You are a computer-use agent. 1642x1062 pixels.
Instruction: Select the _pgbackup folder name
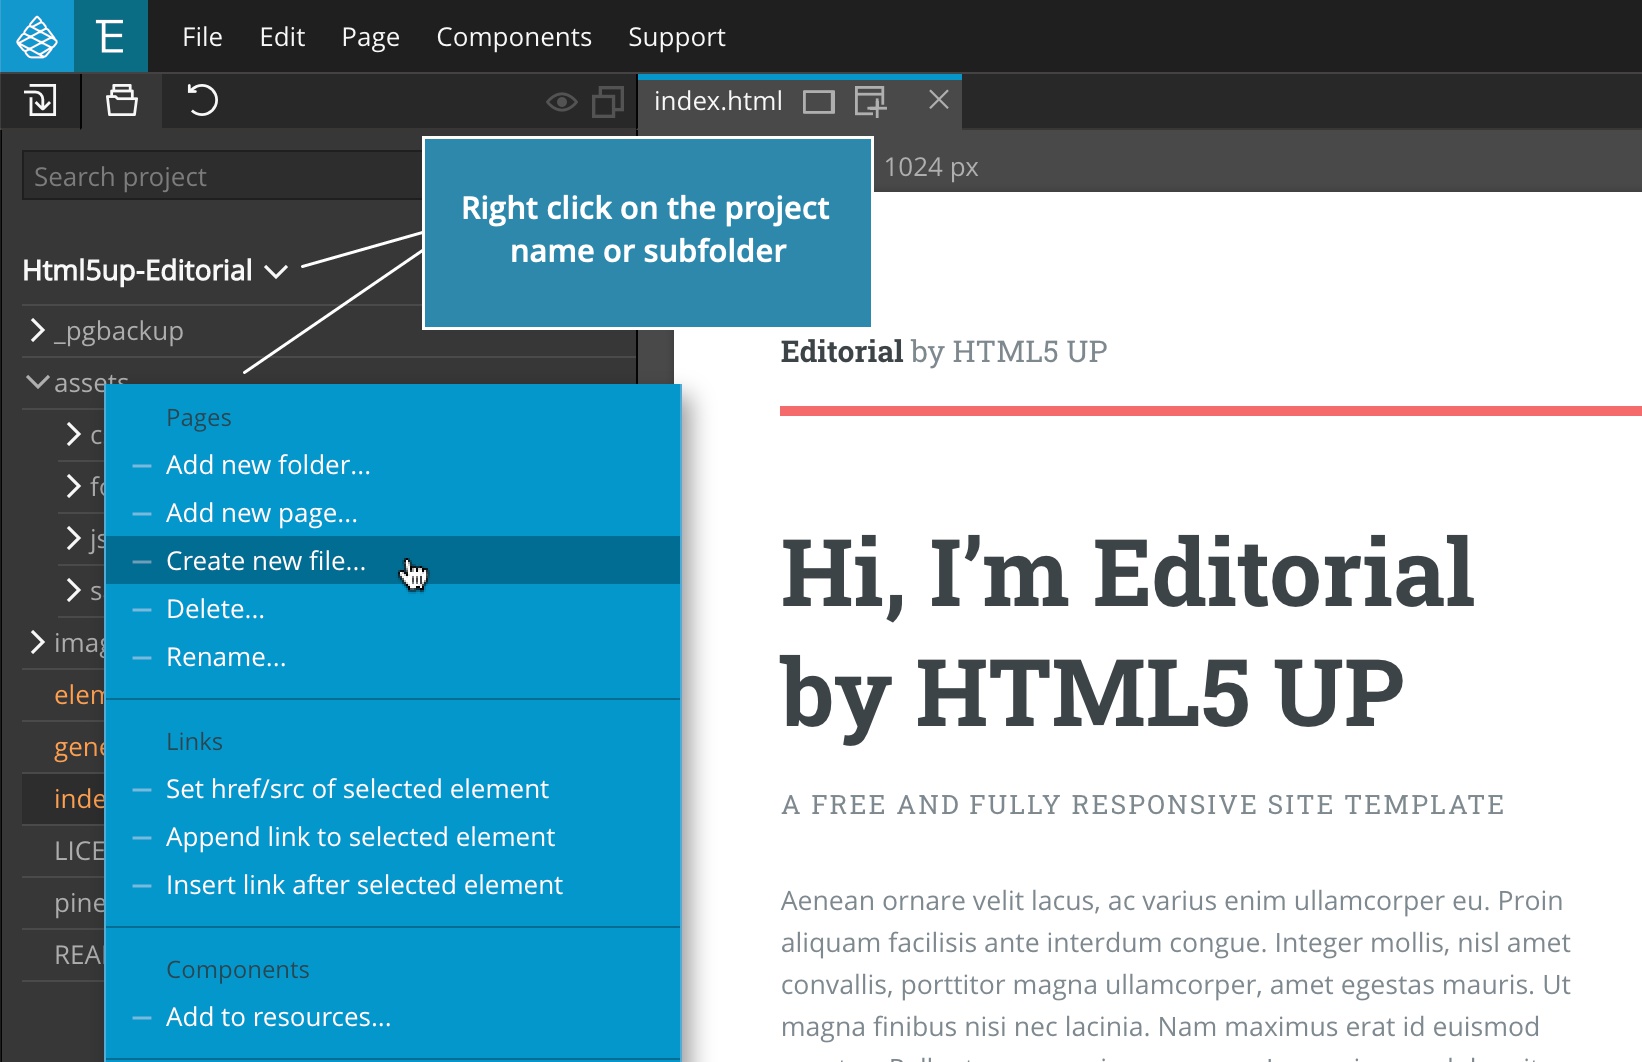point(118,330)
